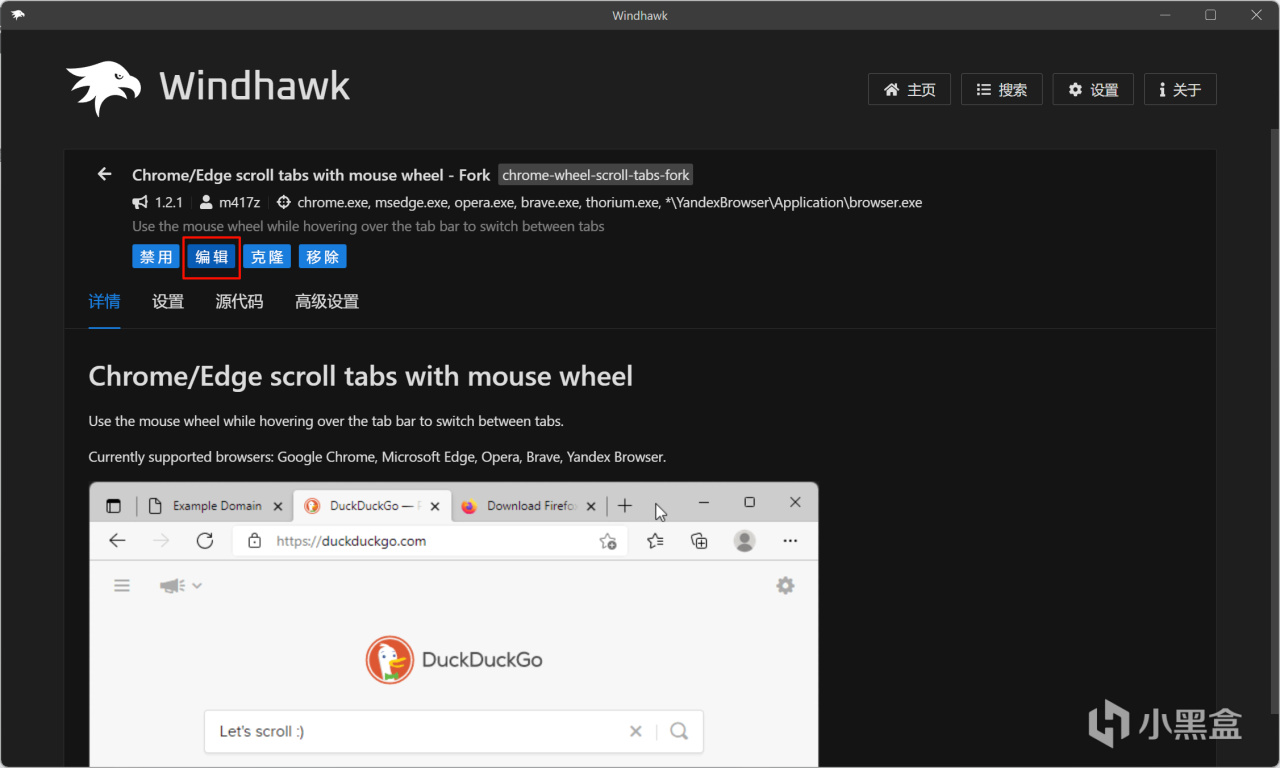
Task: Open the 高级设置 advanced settings tab
Action: pyautogui.click(x=327, y=302)
